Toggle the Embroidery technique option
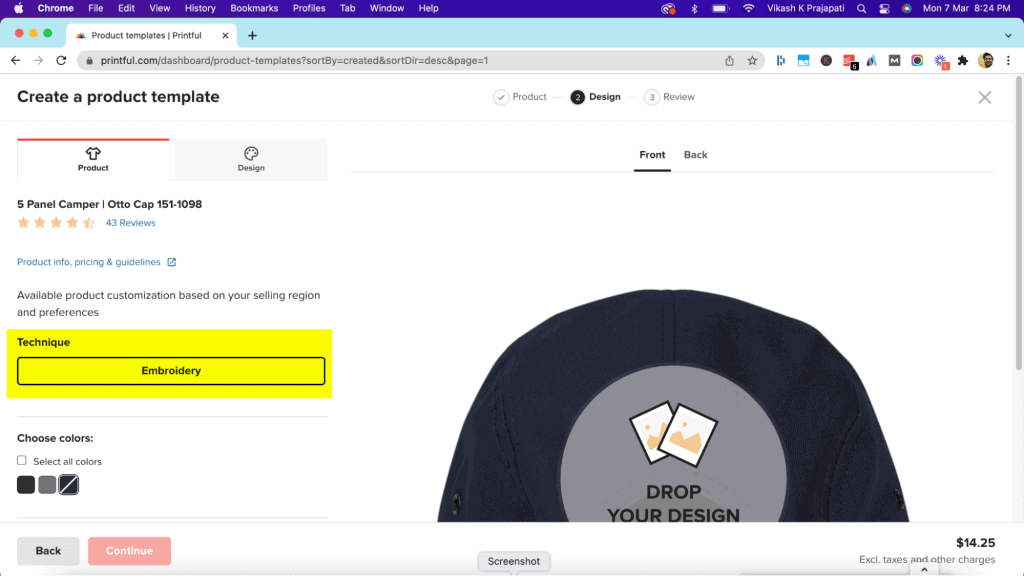 pyautogui.click(x=170, y=370)
